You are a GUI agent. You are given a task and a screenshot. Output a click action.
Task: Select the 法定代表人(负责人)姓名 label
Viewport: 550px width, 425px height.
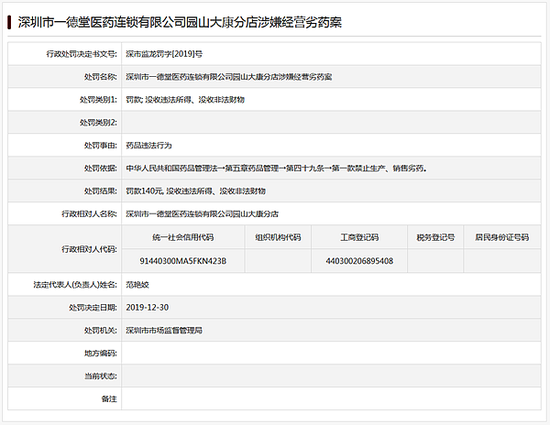point(75,284)
